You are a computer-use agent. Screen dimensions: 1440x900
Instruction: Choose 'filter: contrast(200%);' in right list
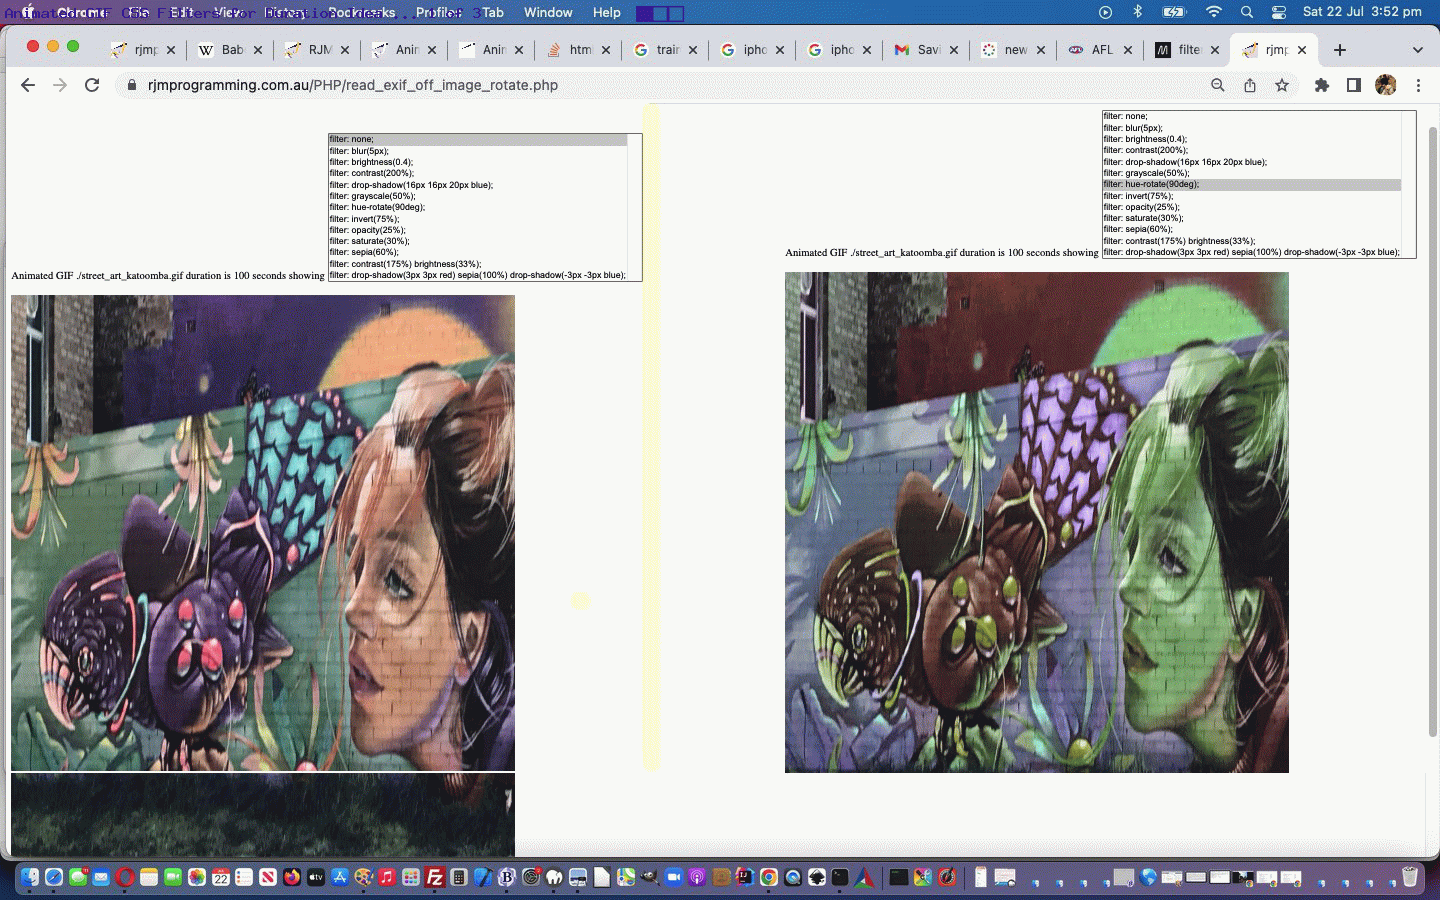pos(1252,150)
